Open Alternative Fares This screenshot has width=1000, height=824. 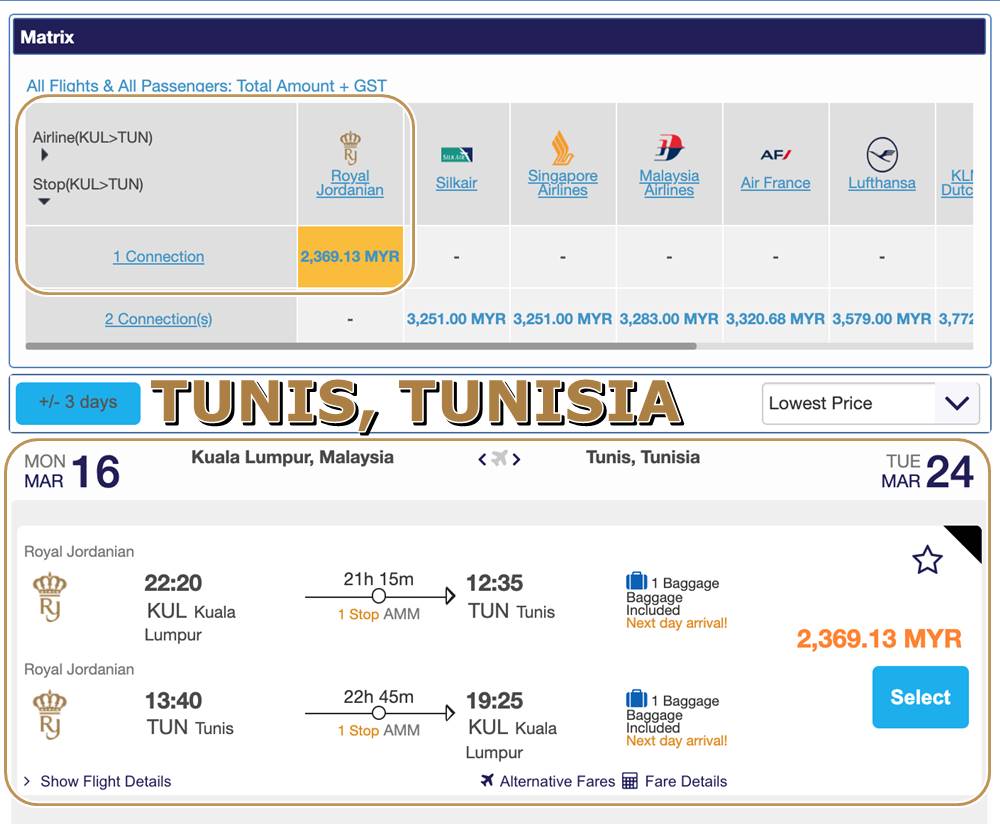coord(557,781)
